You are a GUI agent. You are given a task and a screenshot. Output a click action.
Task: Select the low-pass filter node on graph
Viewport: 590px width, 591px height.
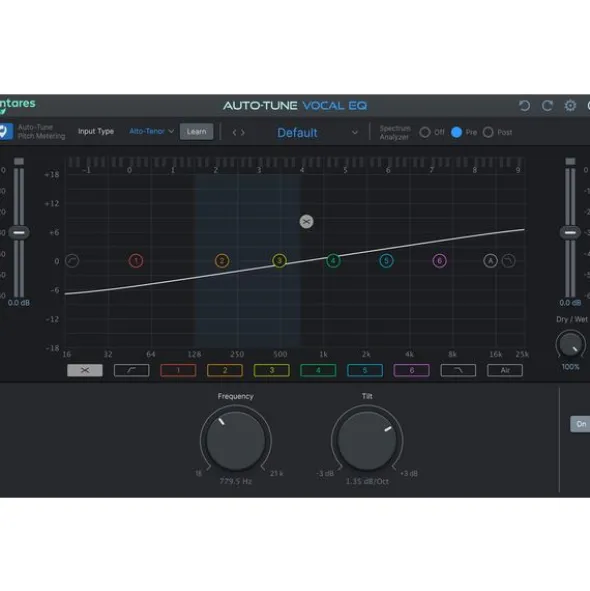(x=509, y=261)
